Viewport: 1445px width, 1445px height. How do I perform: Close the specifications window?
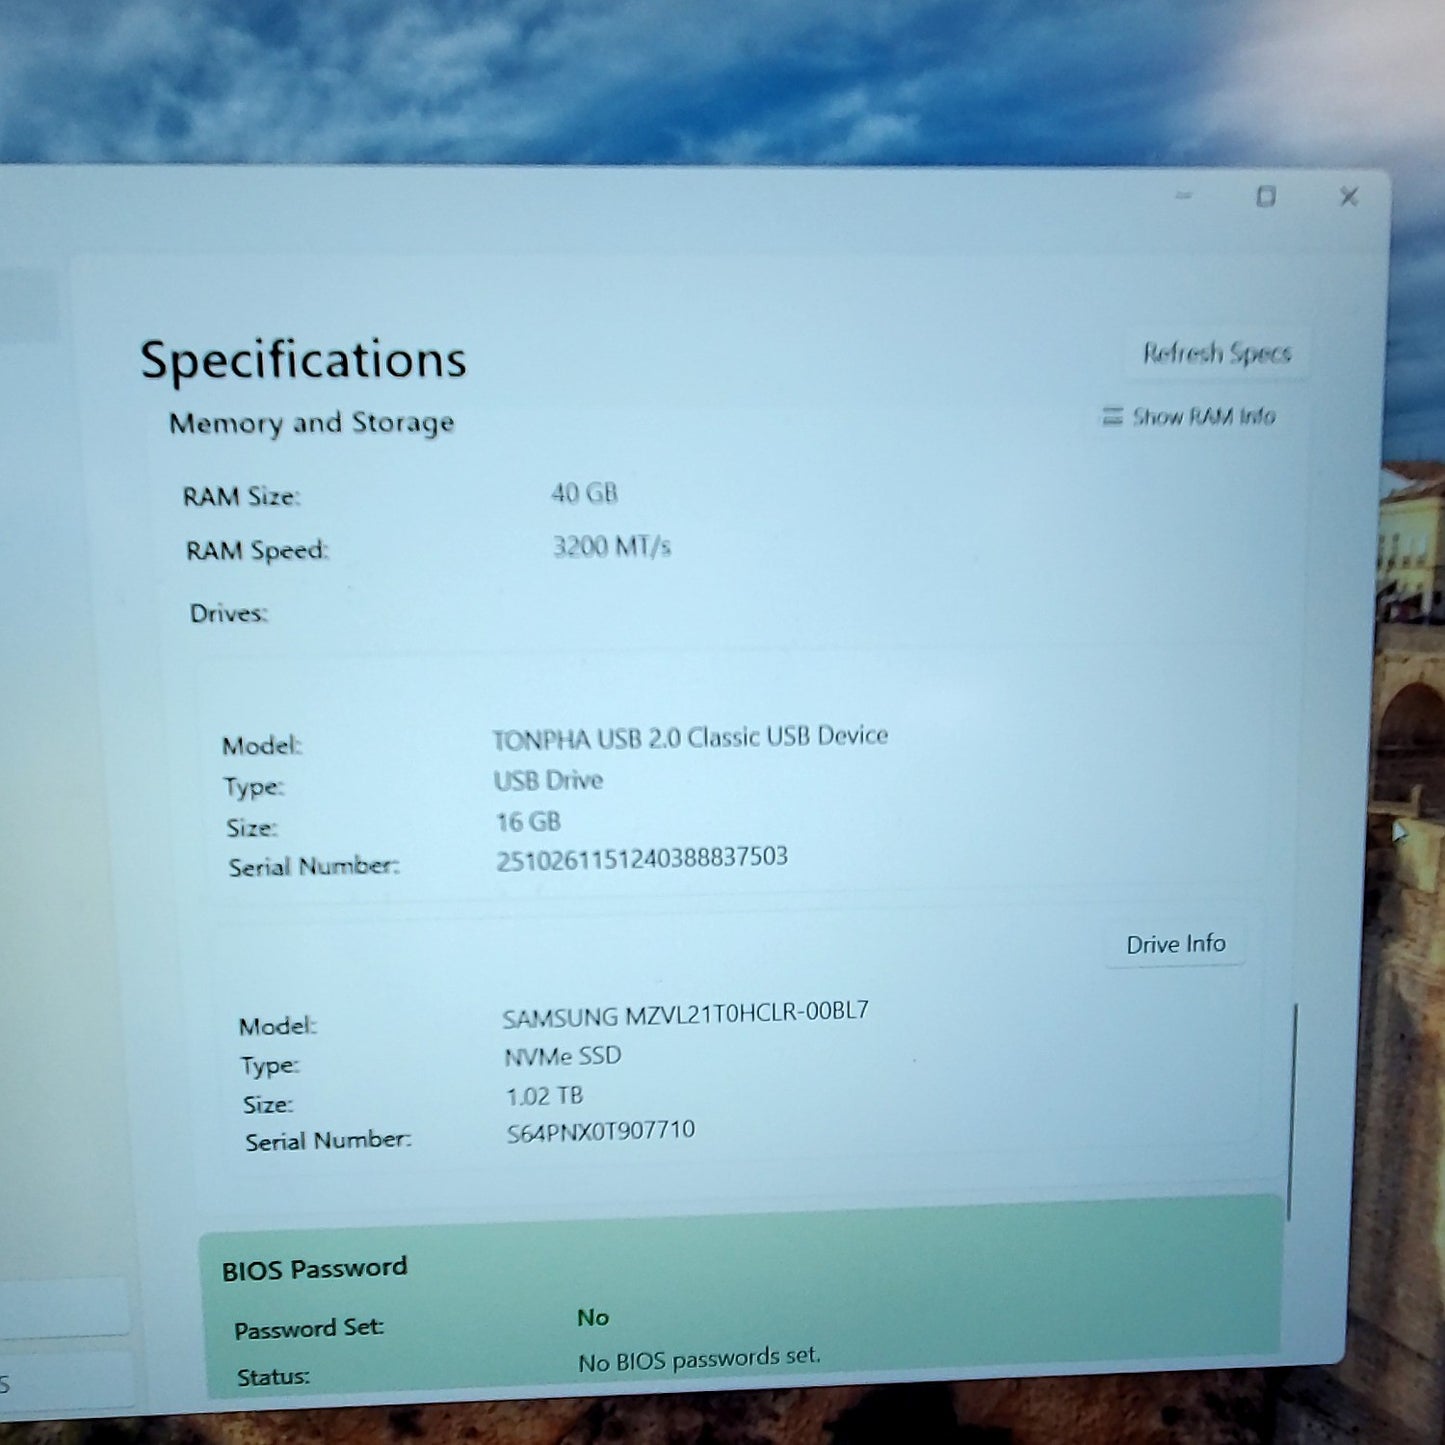1349,196
